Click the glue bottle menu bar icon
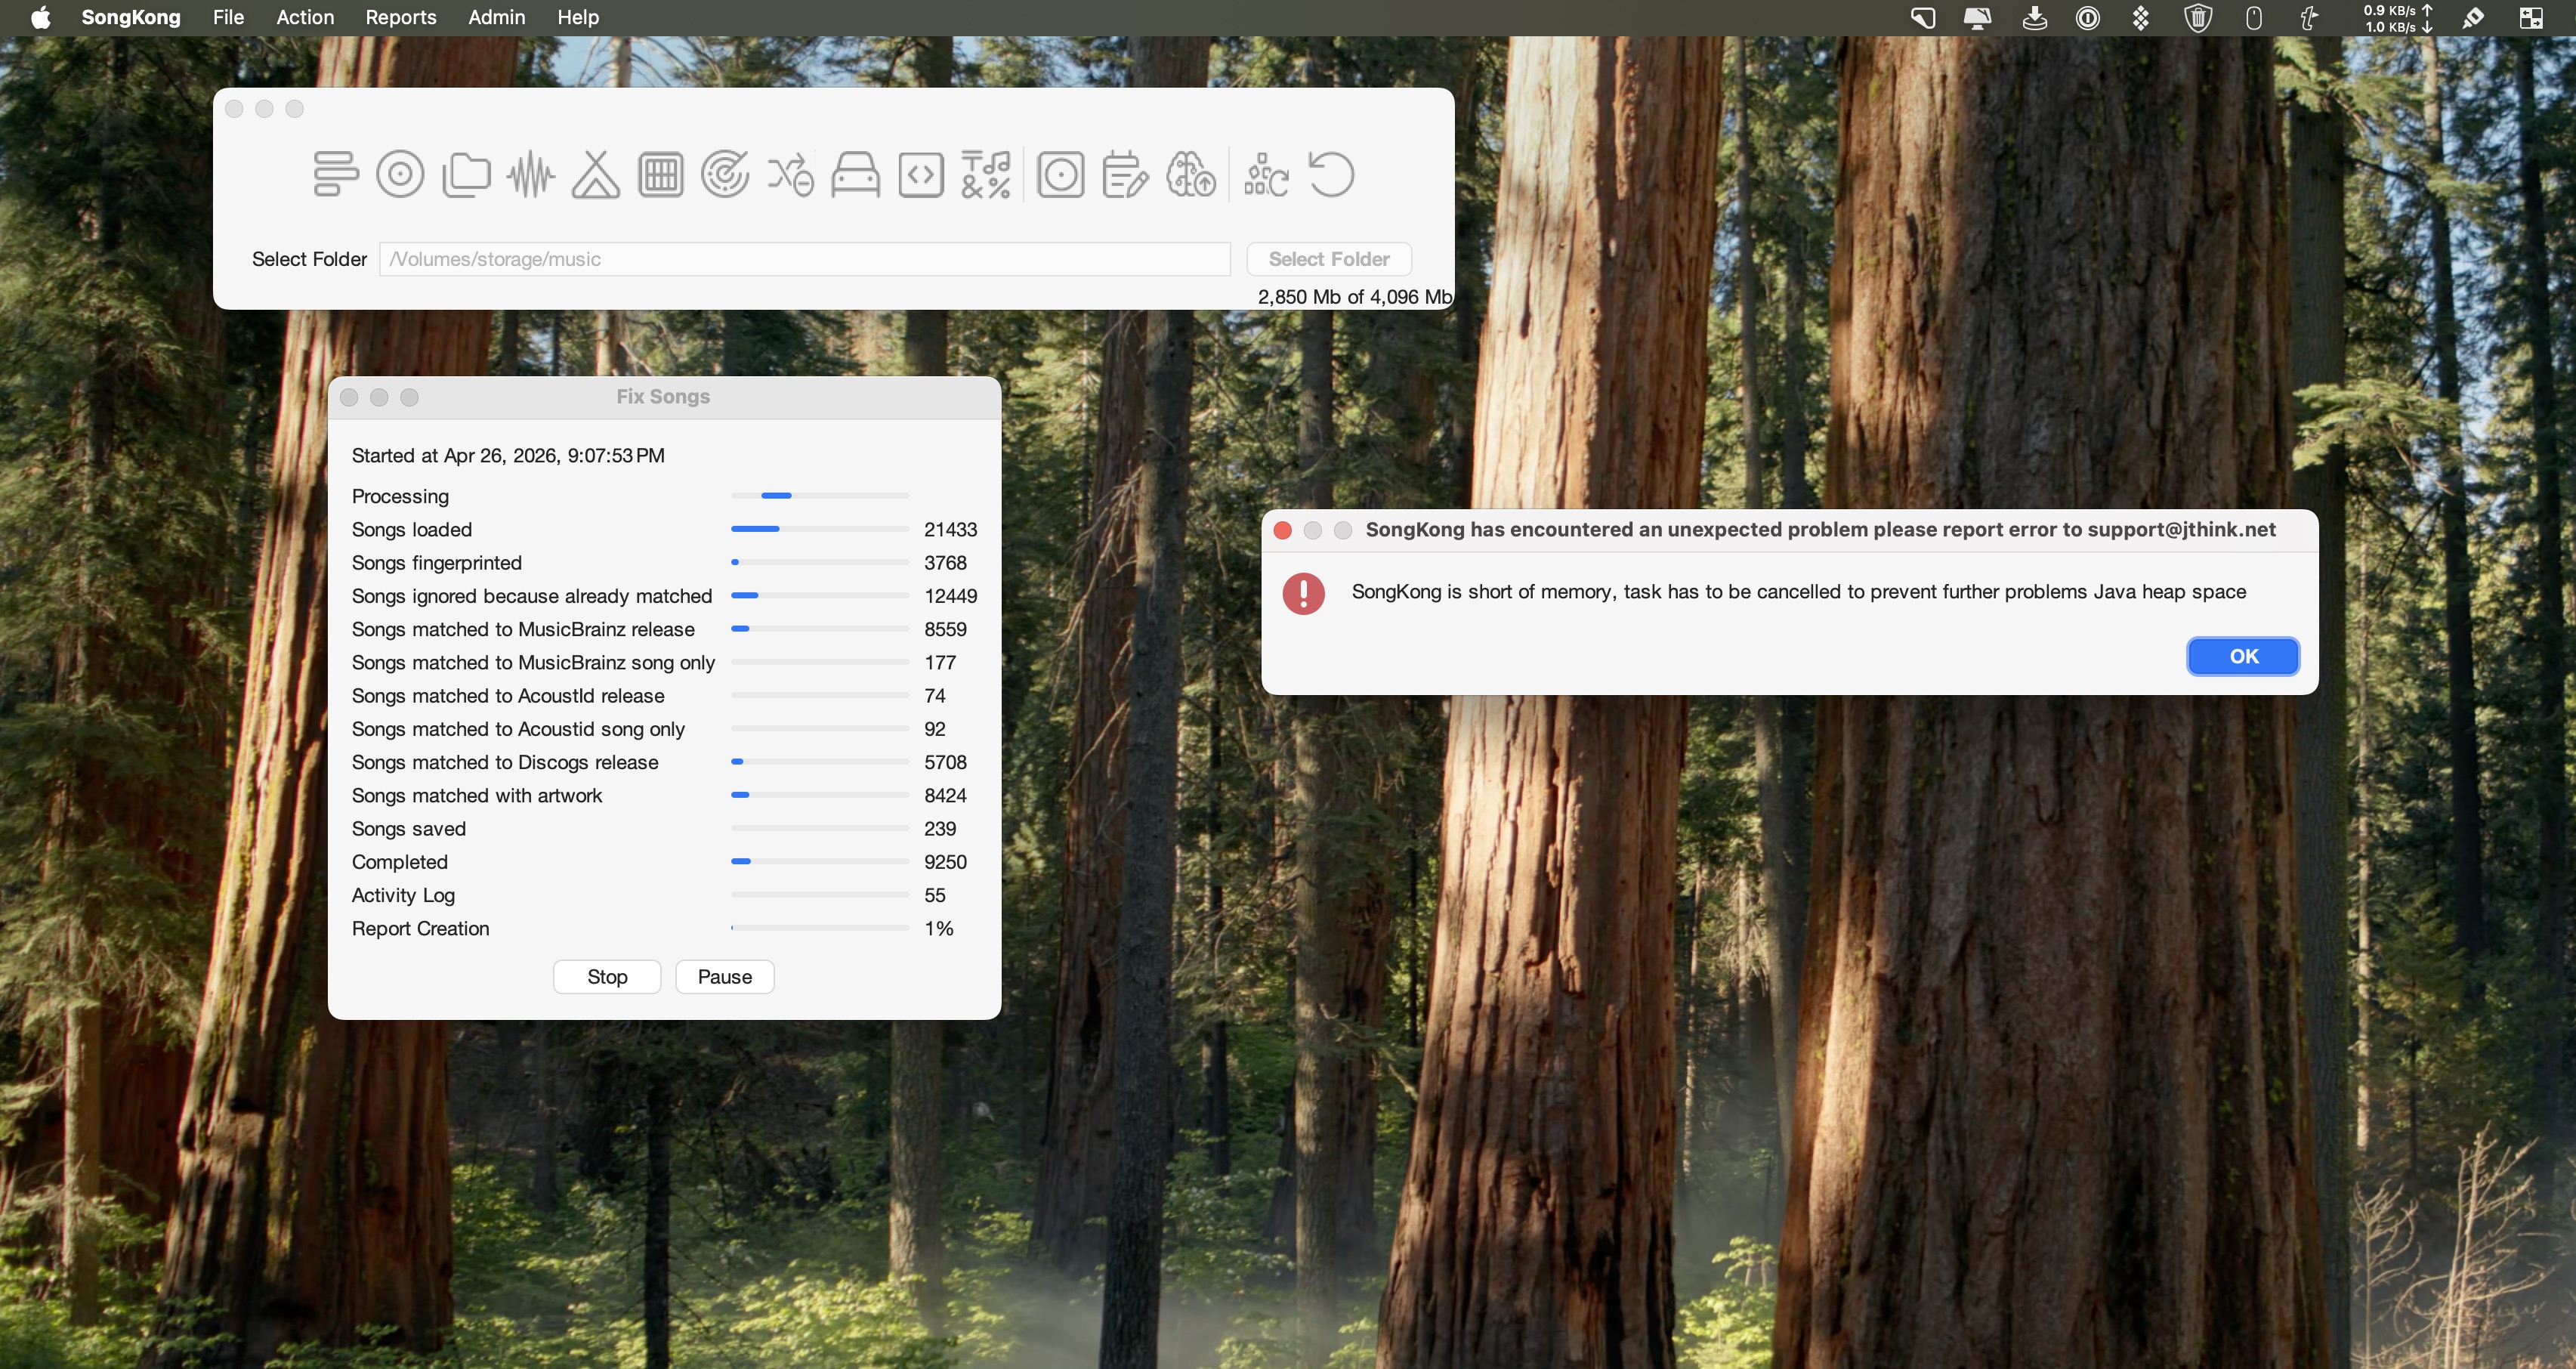The image size is (2576, 1369). coord(2474,18)
